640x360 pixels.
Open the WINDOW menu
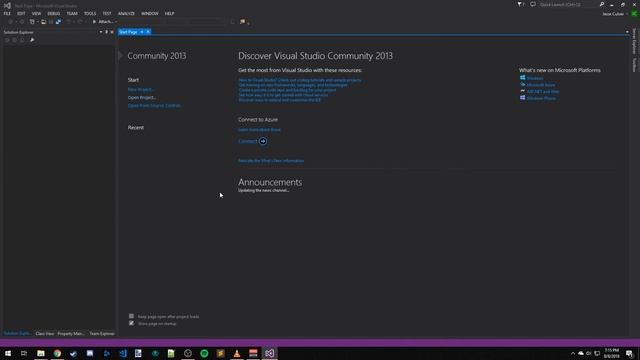[x=150, y=13]
